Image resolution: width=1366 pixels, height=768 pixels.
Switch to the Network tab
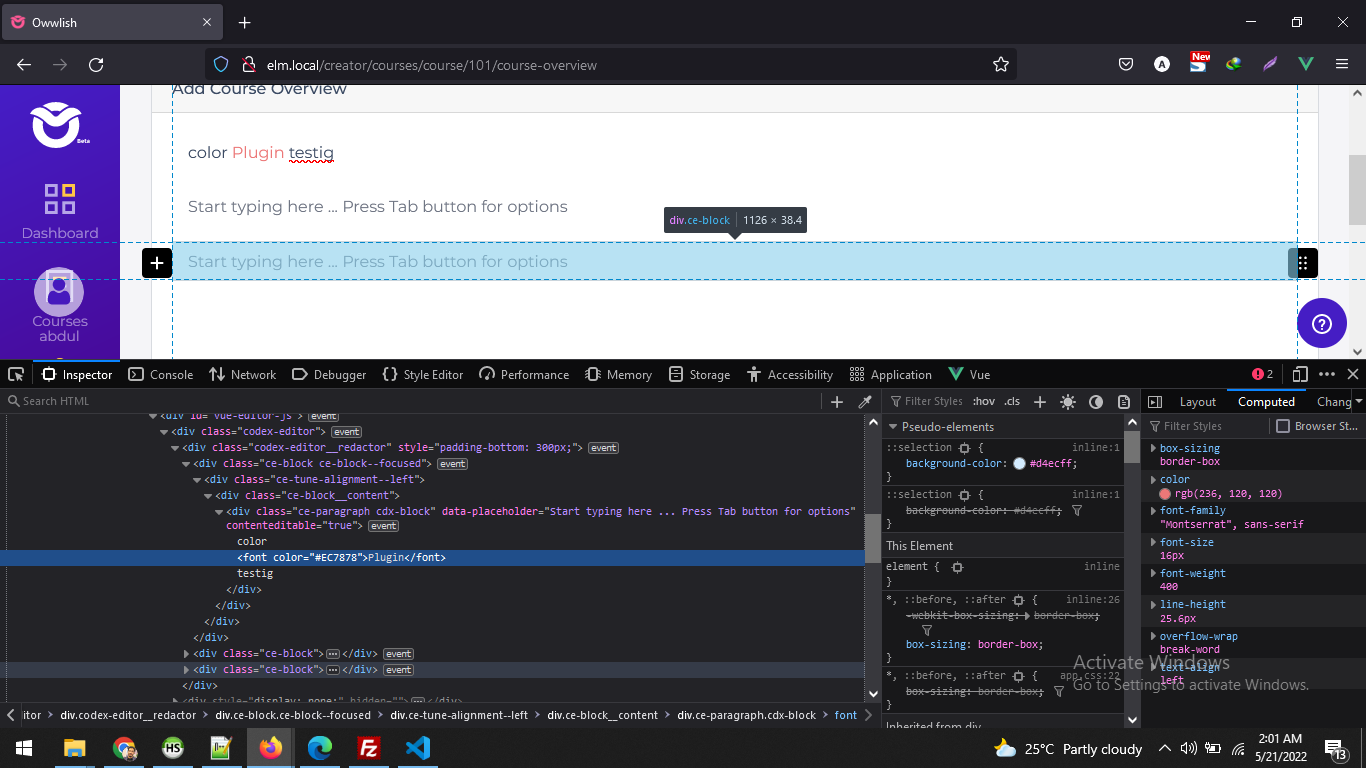point(242,374)
